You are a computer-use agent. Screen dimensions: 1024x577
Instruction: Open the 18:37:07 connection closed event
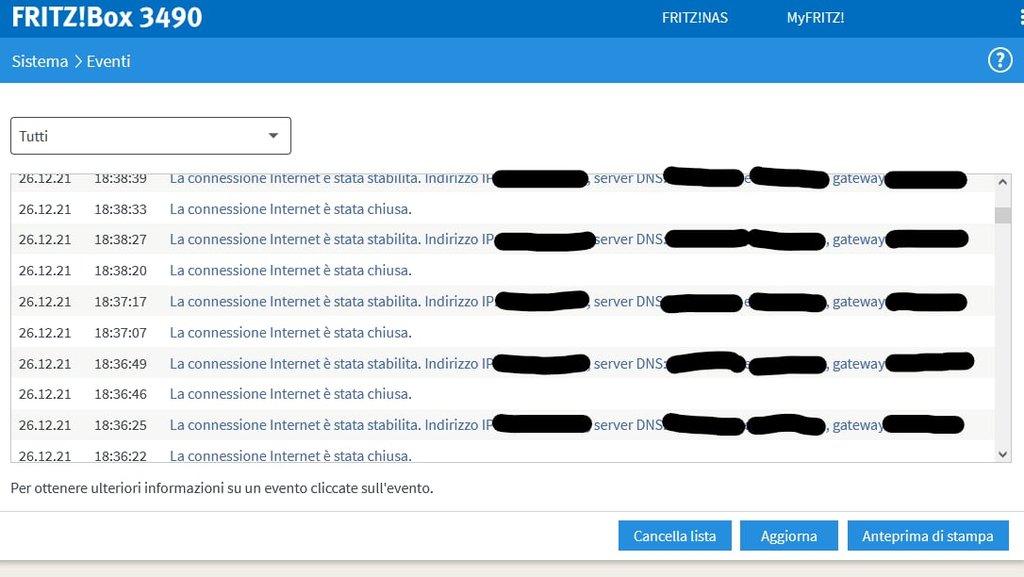point(290,333)
